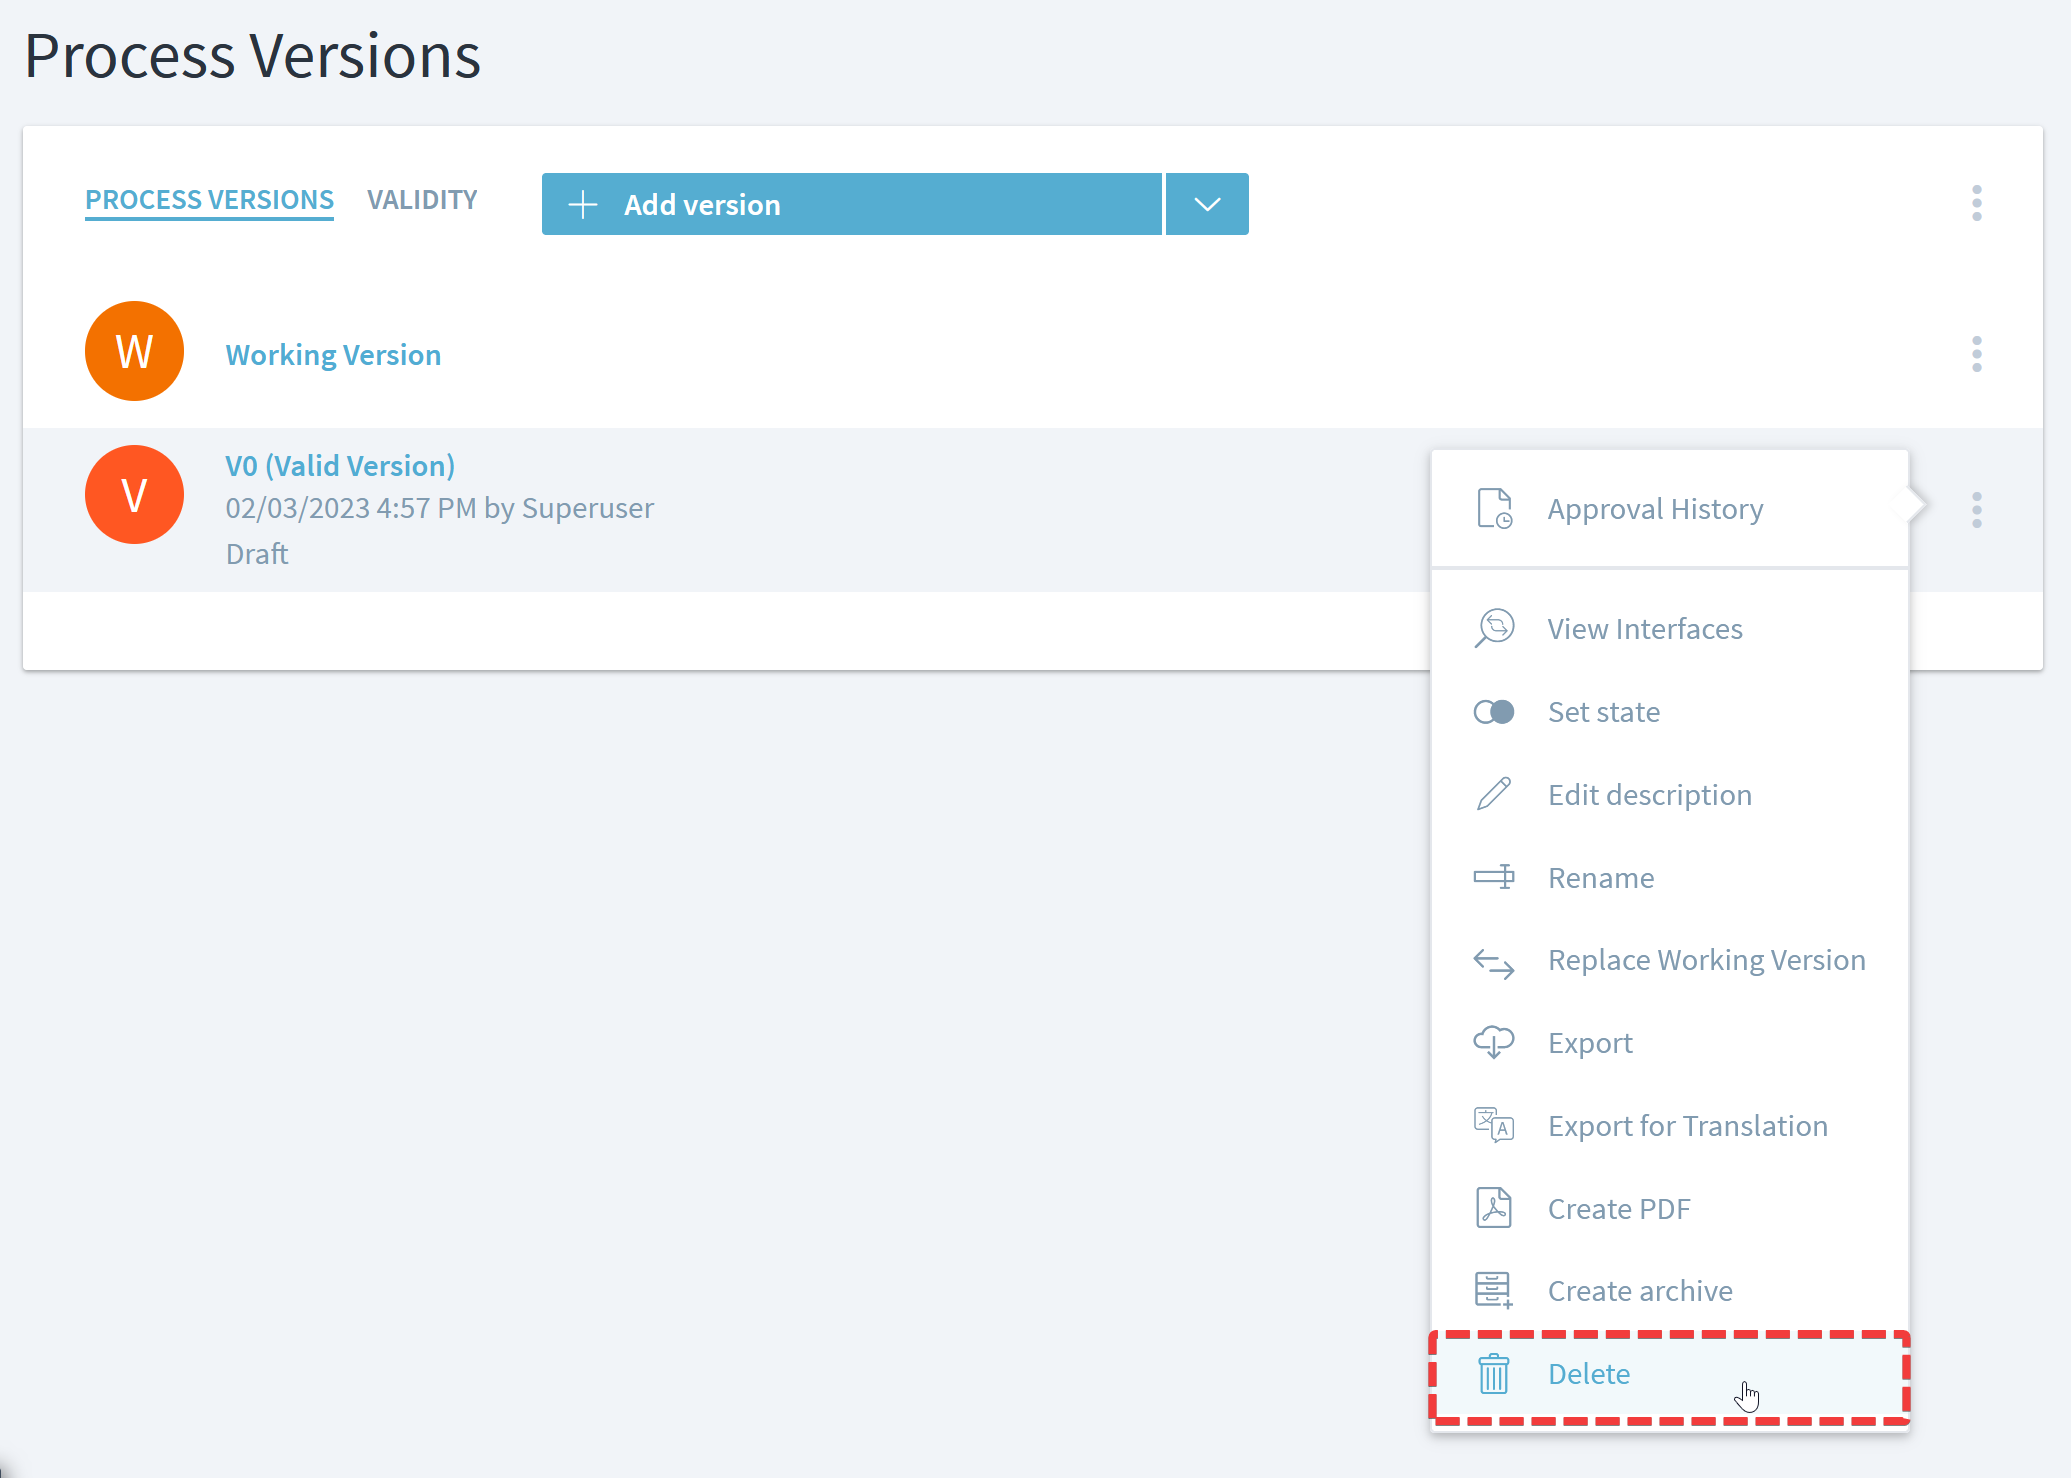Expand the Add version dropdown arrow
2071x1478 pixels.
[1207, 204]
